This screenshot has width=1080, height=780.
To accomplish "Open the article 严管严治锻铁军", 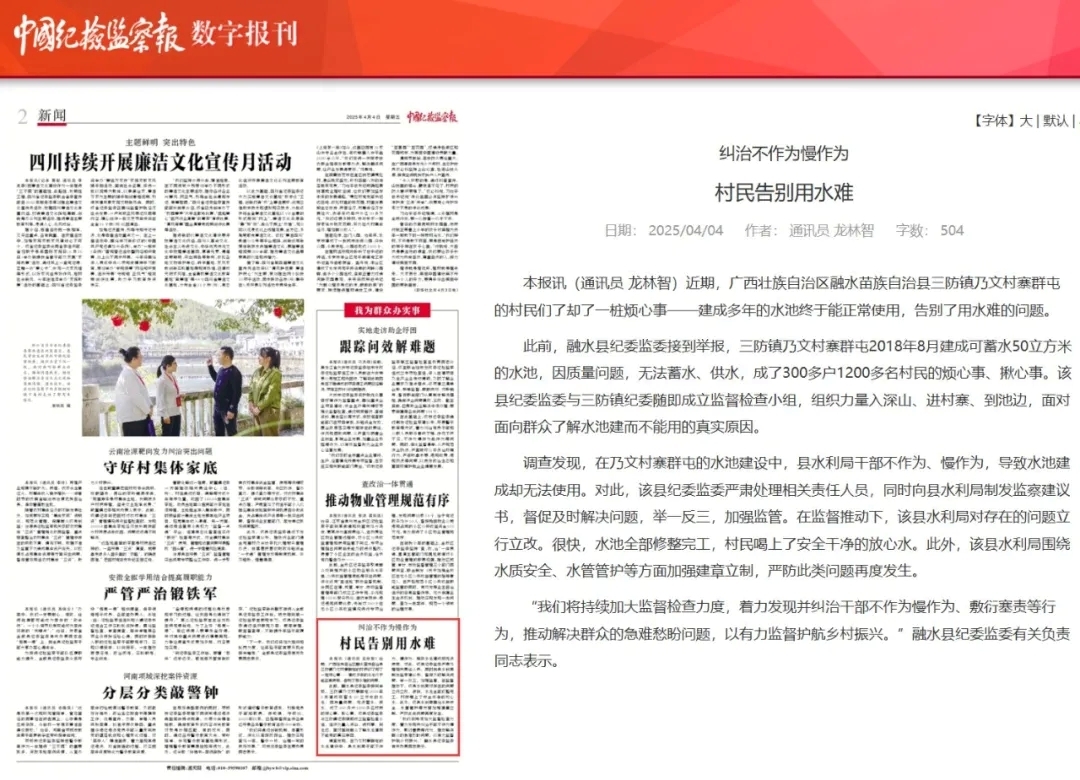I will tap(160, 593).
